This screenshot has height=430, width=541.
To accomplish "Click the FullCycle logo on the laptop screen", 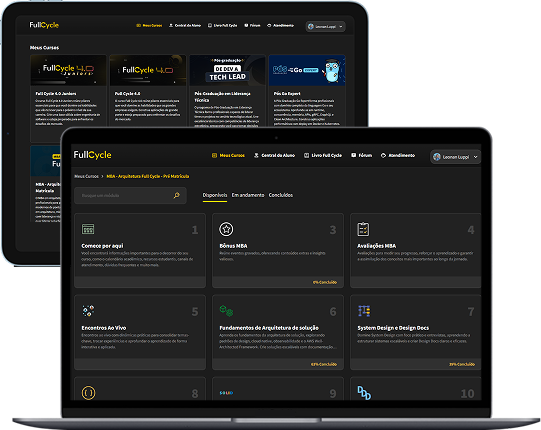I will [x=92, y=155].
